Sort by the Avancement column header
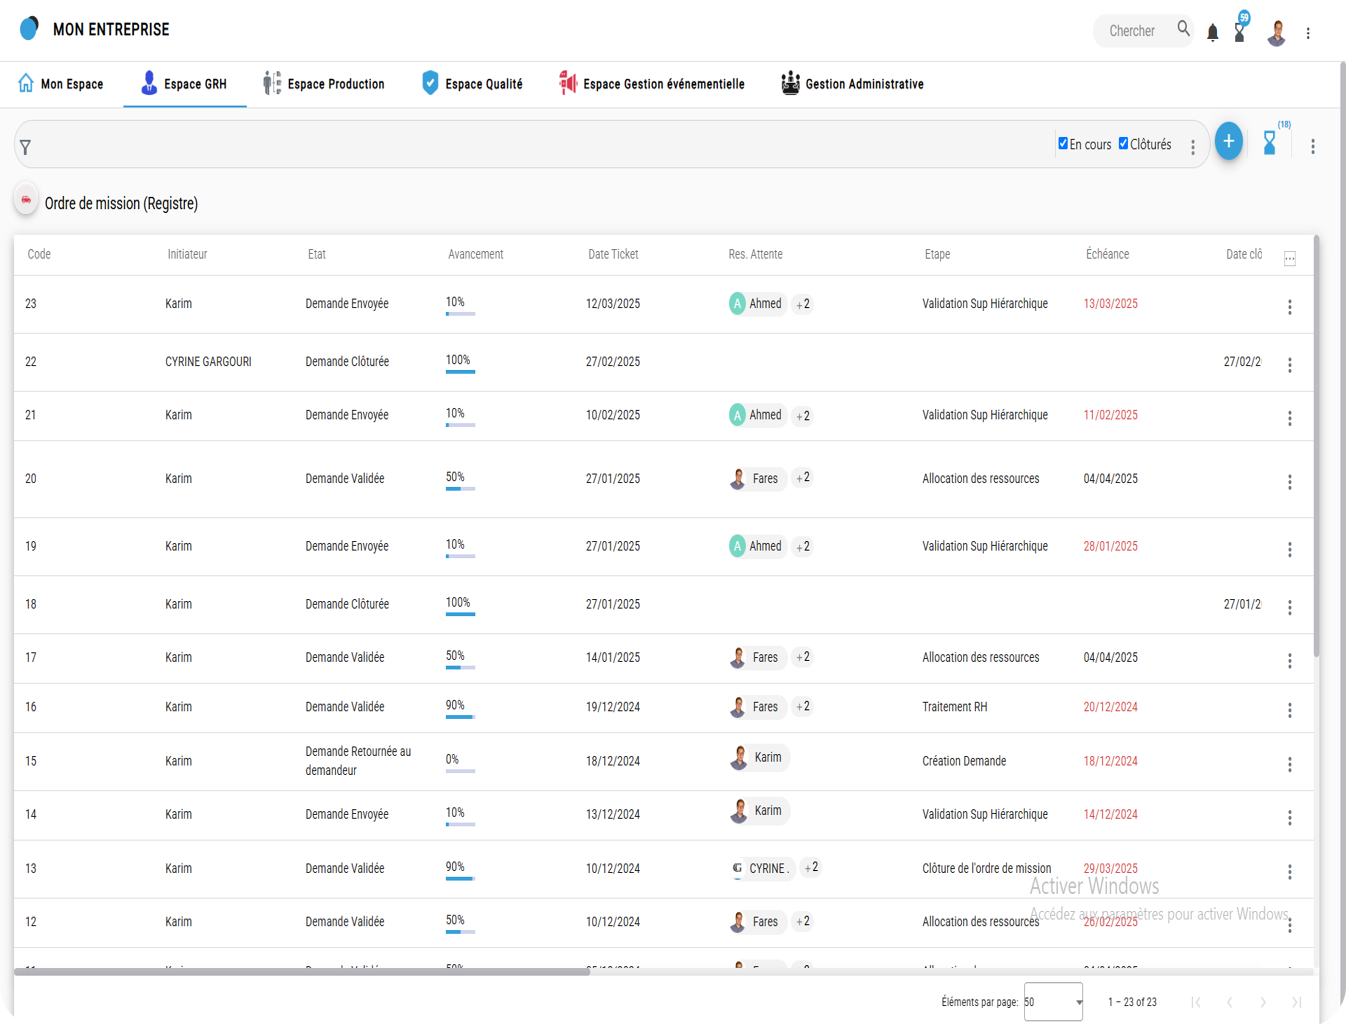This screenshot has width=1346, height=1027. pos(475,254)
